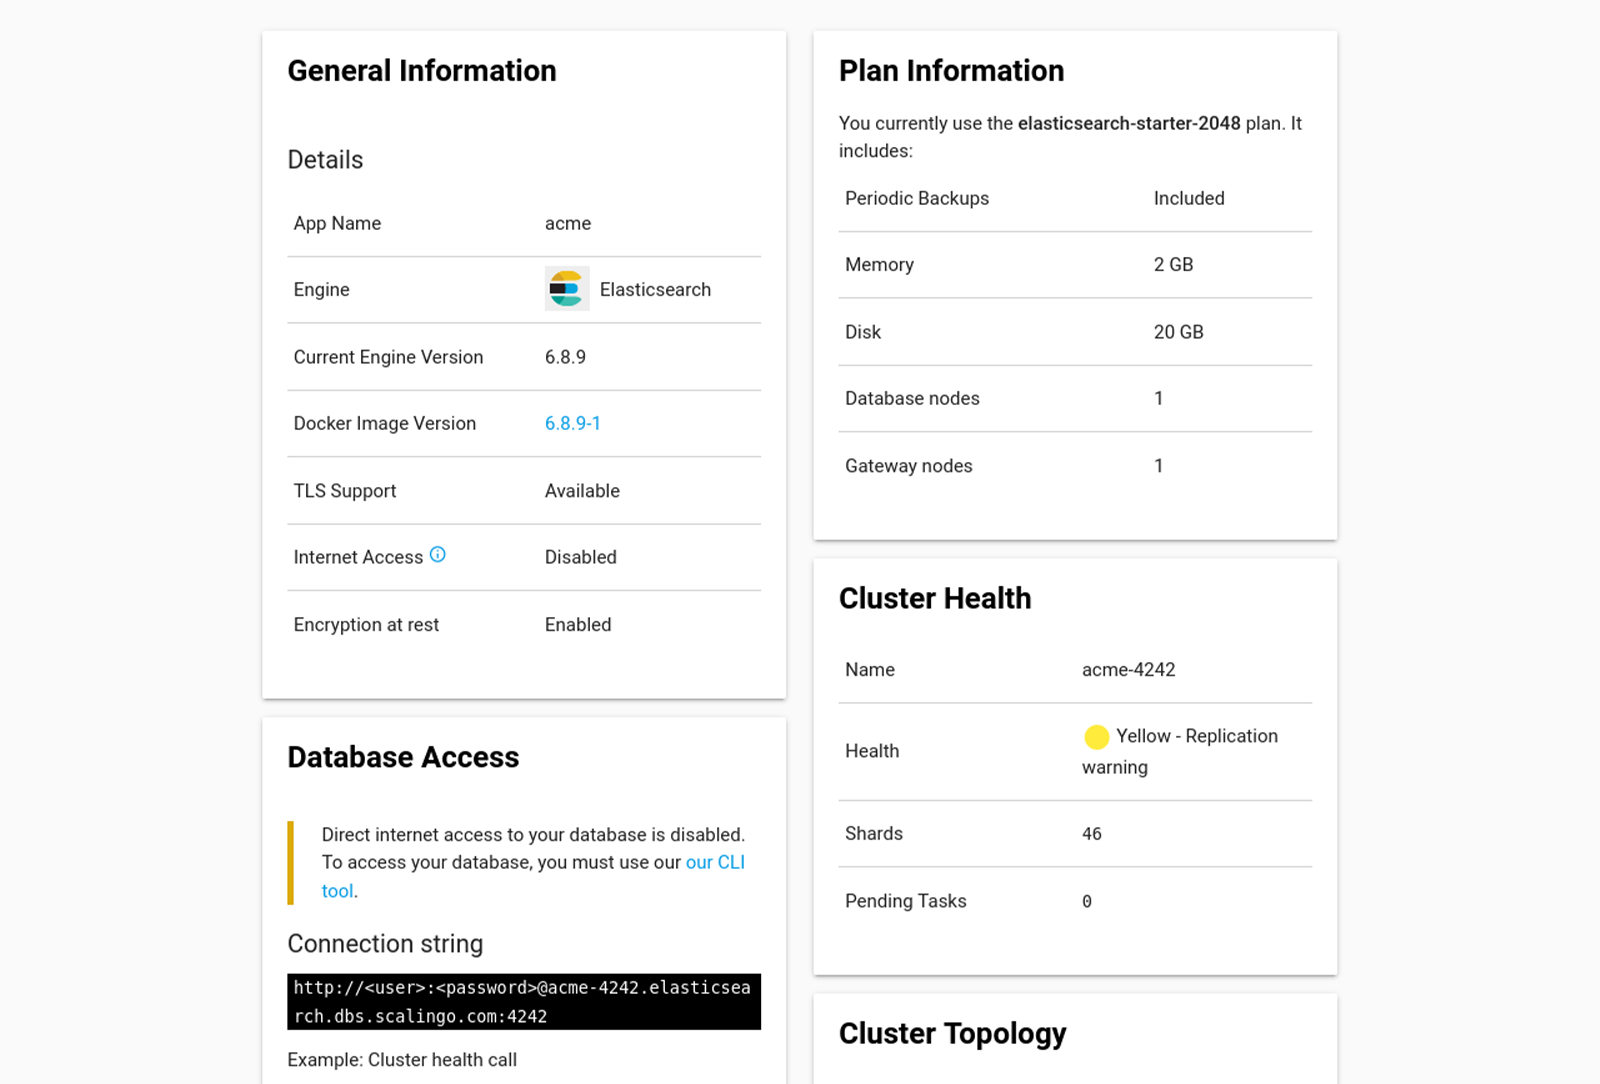The width and height of the screenshot is (1600, 1084).
Task: Click the "Example: Cluster health call" text
Action: pyautogui.click(x=401, y=1060)
